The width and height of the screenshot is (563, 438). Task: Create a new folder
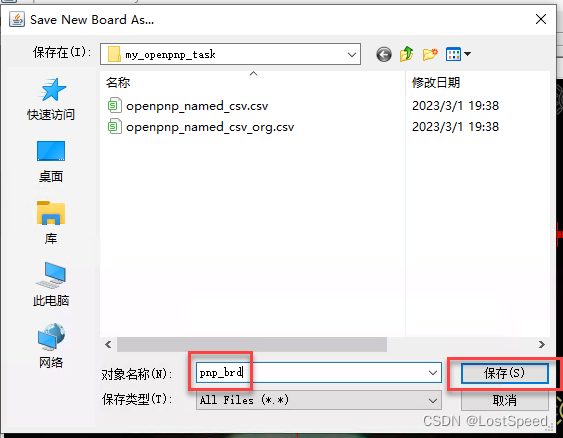[430, 54]
